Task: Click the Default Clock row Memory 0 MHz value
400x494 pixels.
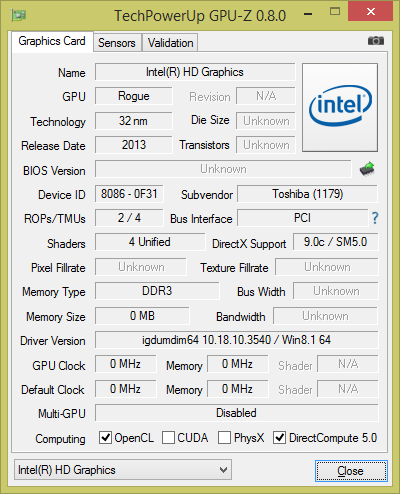Action: pos(237,389)
